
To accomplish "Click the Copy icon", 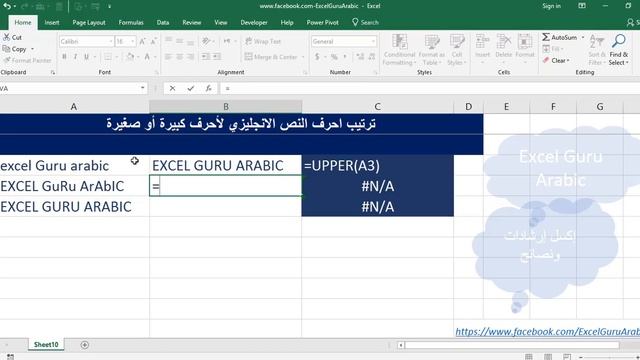I will pos(7,49).
